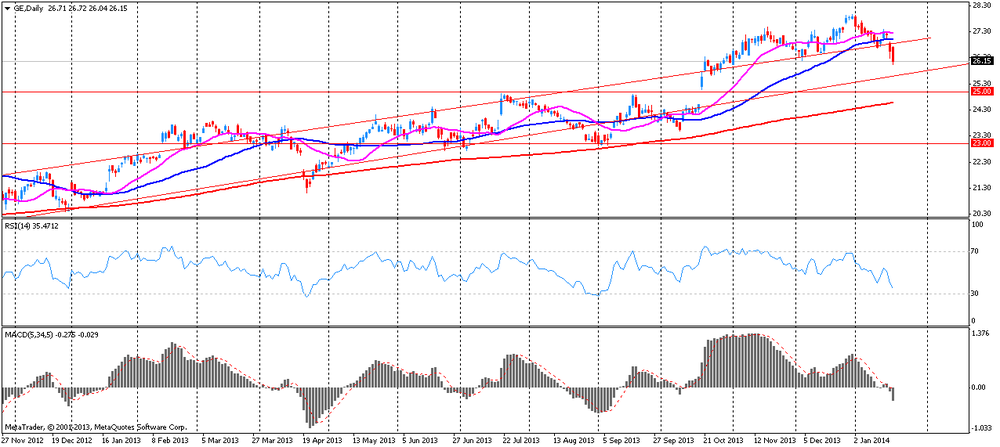
Task: Click the 27.30 price axis label
Action: (980, 31)
